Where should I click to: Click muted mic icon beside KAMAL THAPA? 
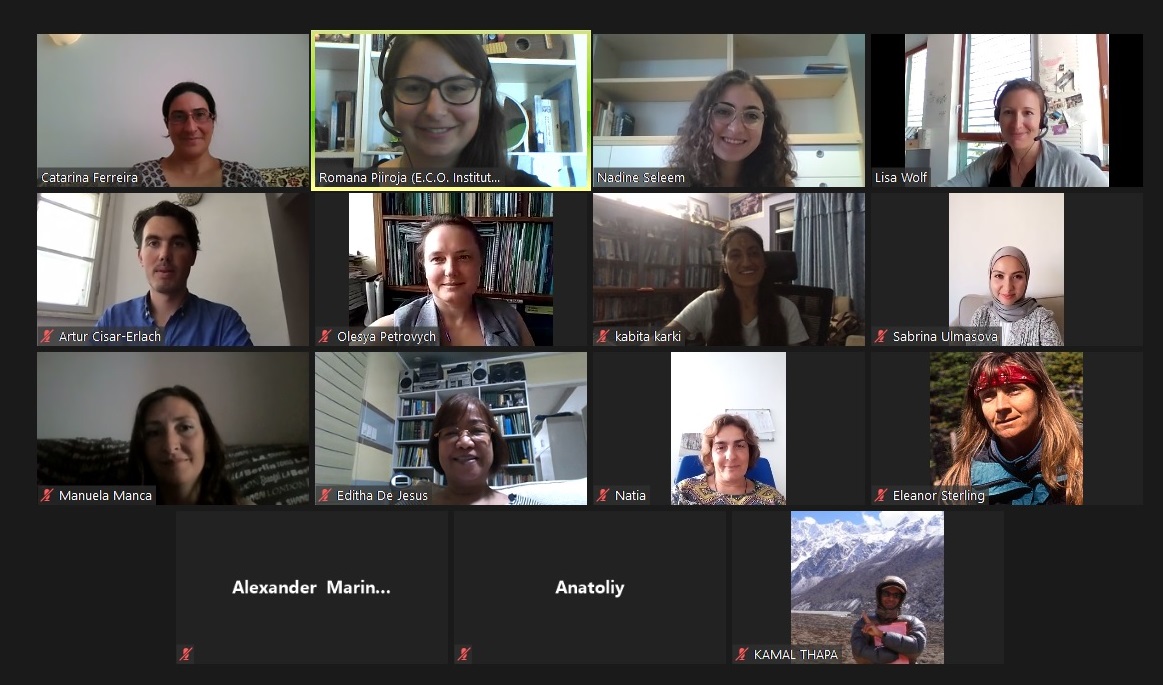tap(742, 655)
